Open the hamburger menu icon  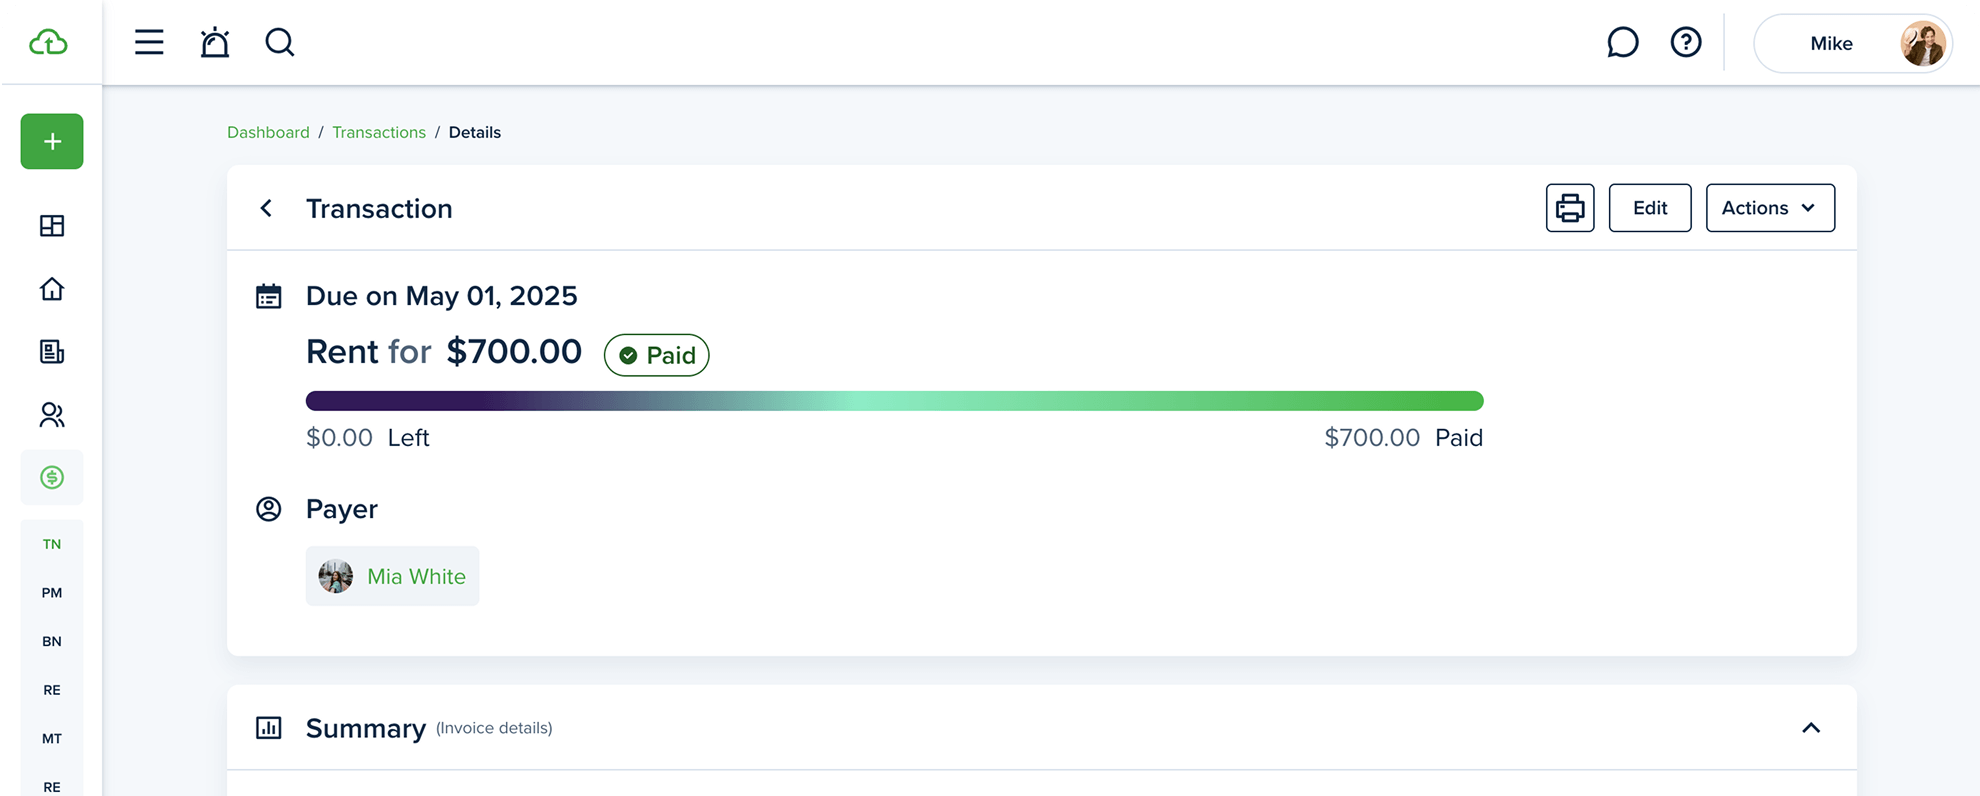click(149, 42)
